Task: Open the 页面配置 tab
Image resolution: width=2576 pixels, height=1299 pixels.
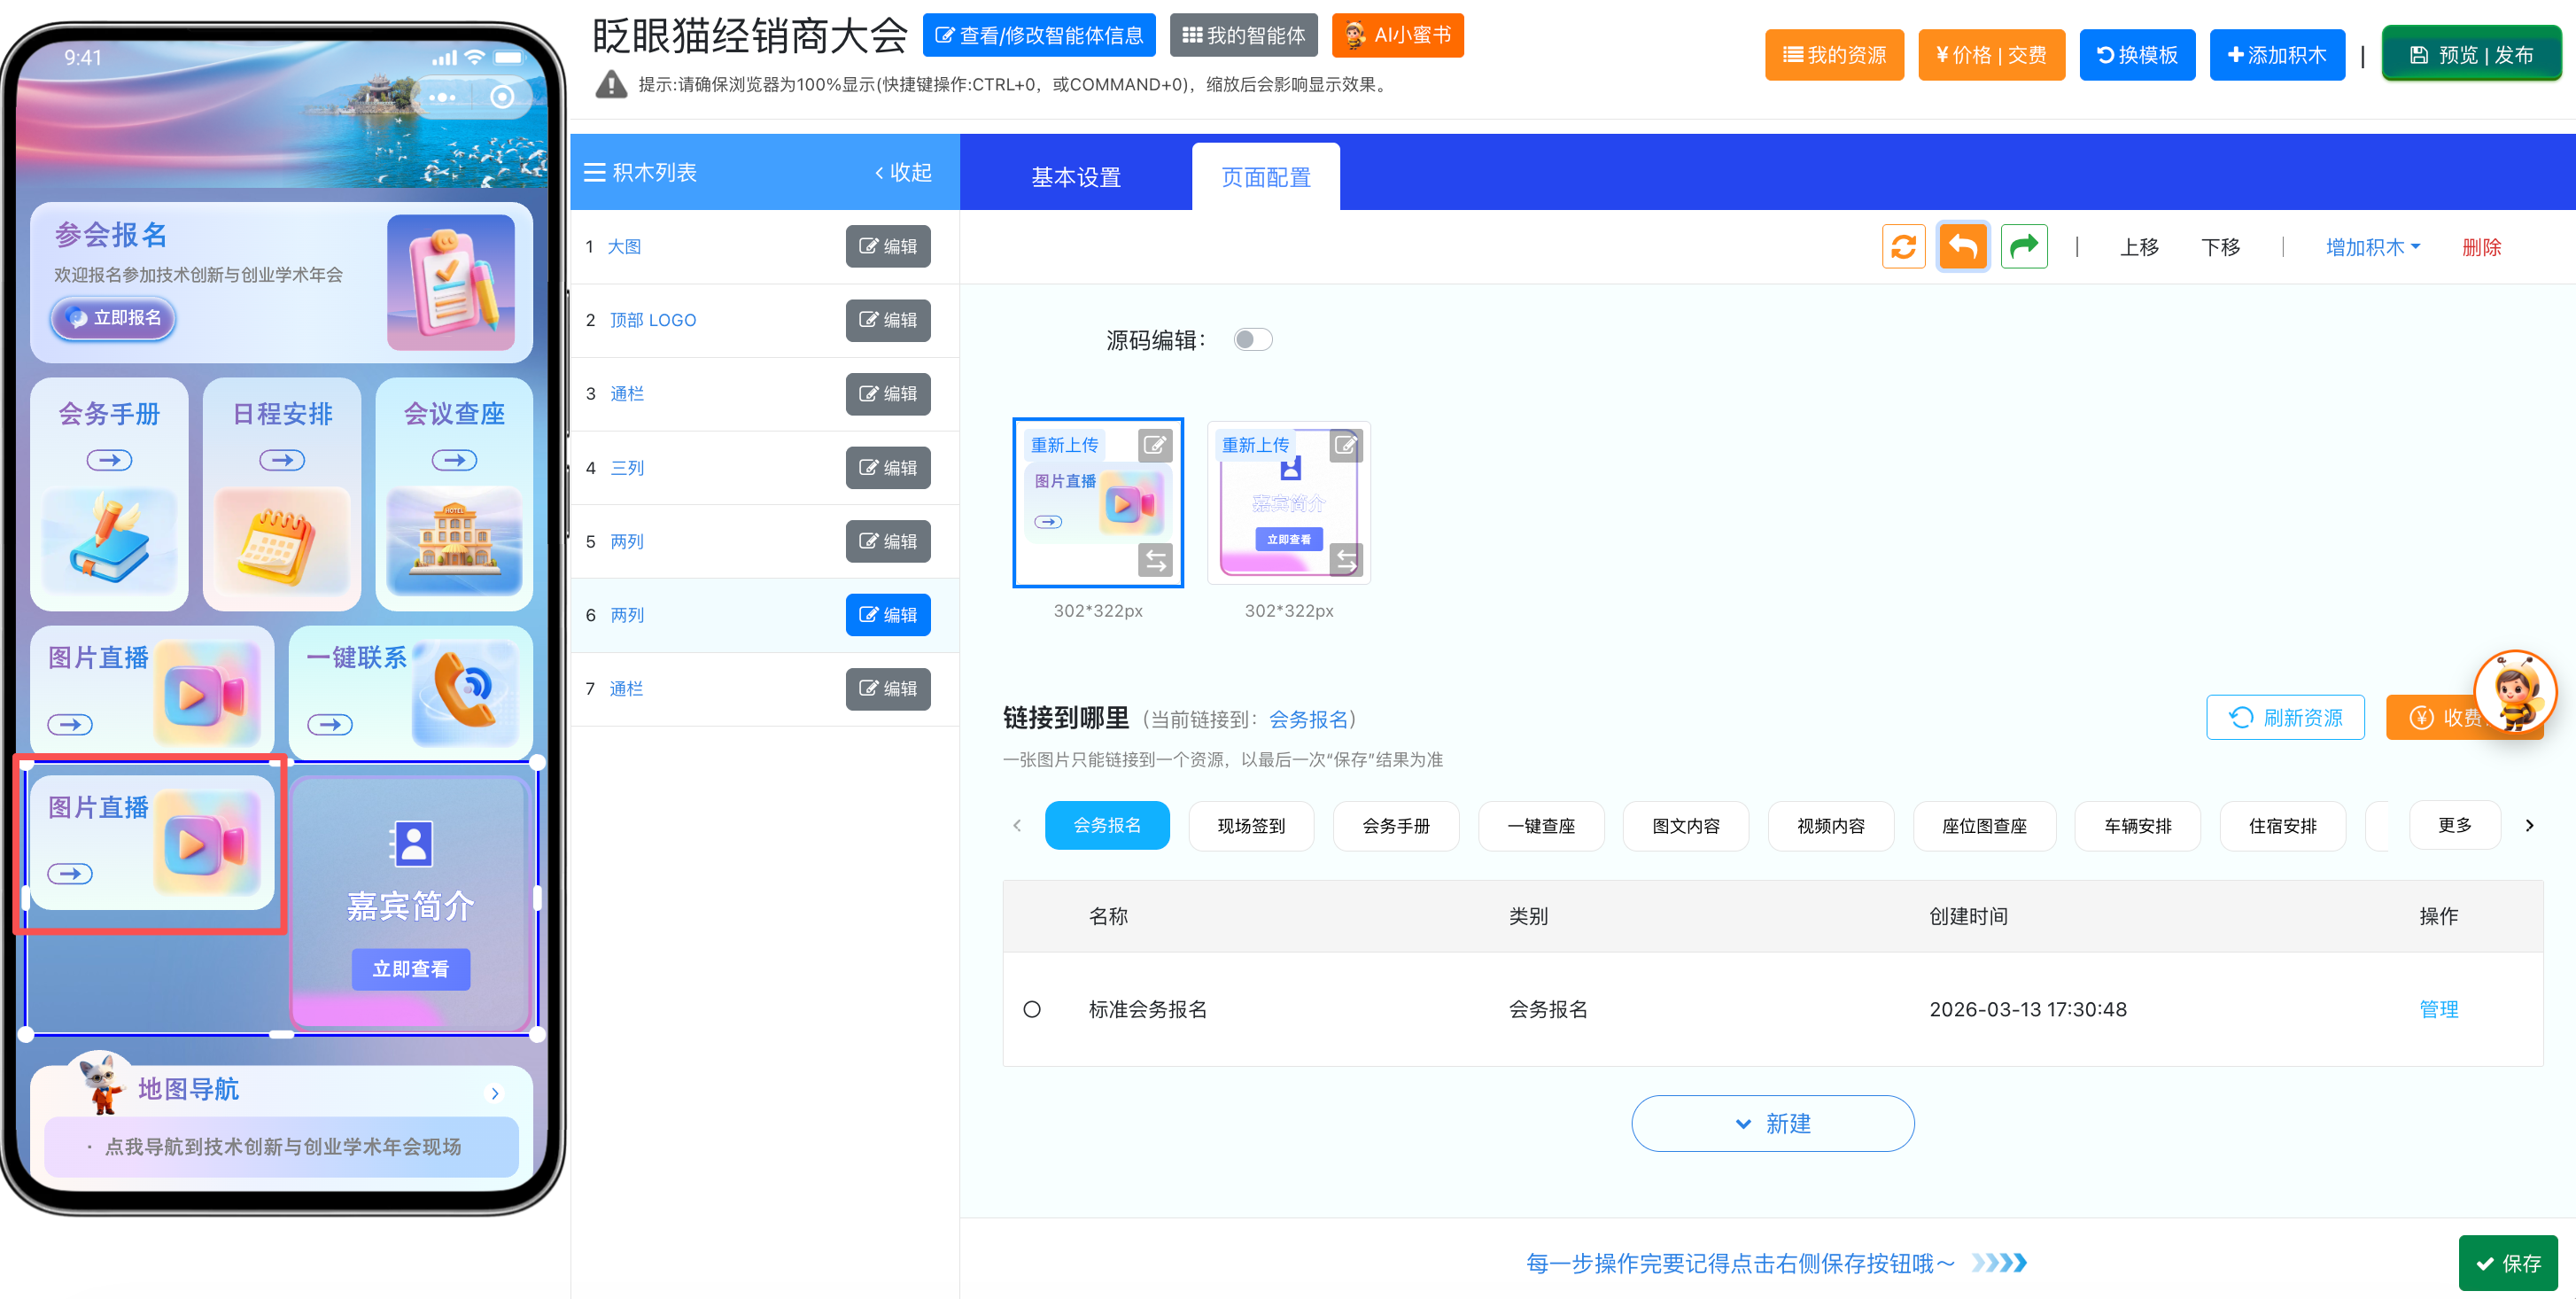Action: [x=1265, y=177]
